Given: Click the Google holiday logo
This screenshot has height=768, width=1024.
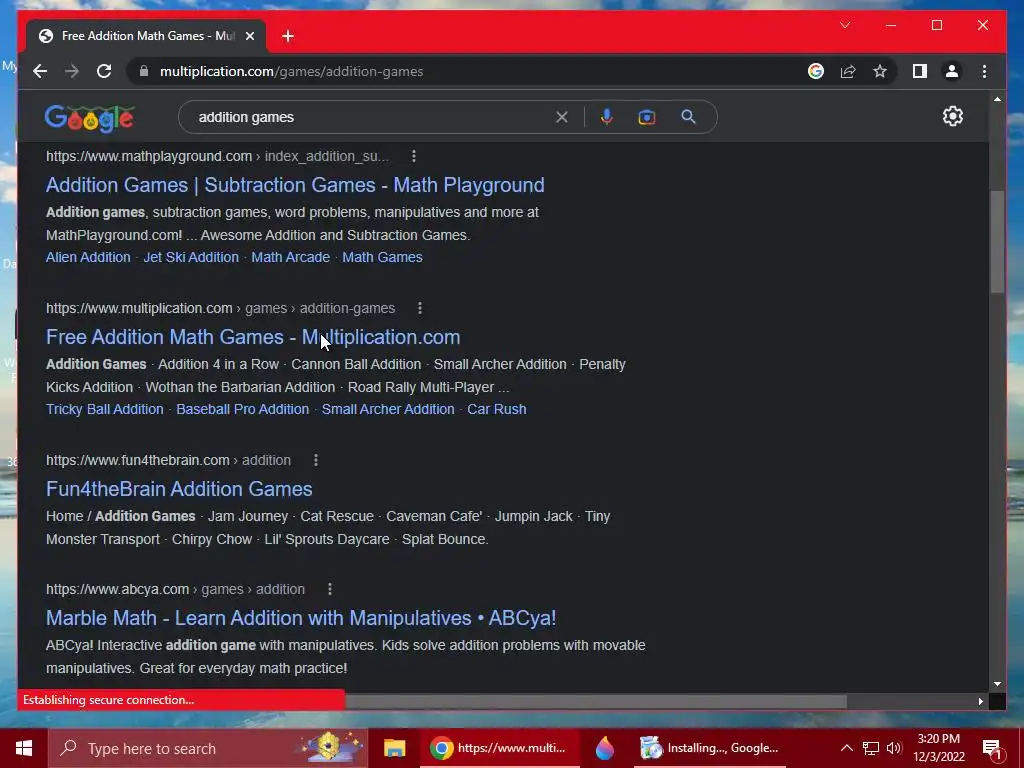Looking at the screenshot, I should pyautogui.click(x=89, y=118).
